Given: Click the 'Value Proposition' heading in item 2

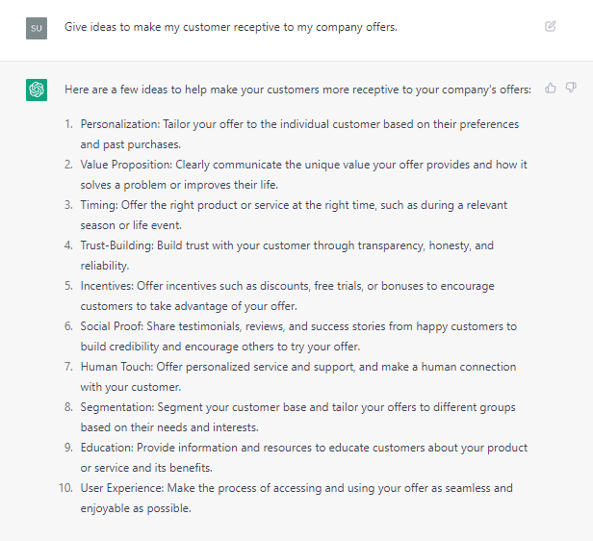Looking at the screenshot, I should [126, 165].
